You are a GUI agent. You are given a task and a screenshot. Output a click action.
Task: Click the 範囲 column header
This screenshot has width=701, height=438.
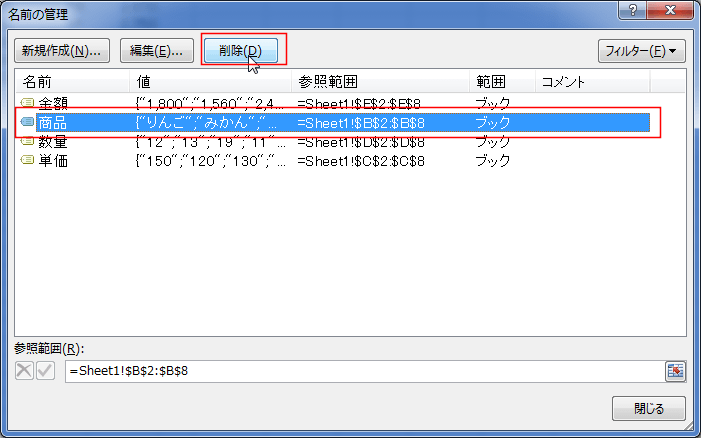(x=503, y=81)
